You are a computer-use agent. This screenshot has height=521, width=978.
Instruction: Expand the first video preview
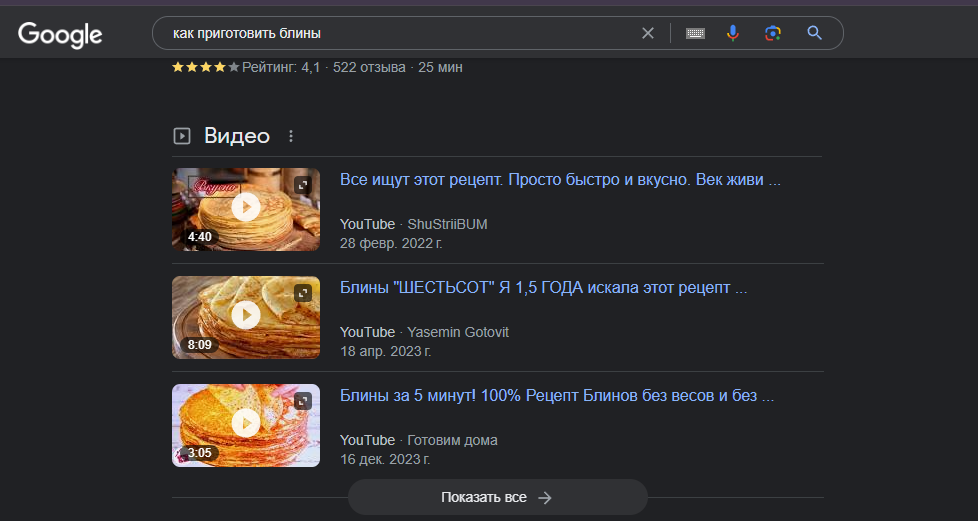point(302,185)
